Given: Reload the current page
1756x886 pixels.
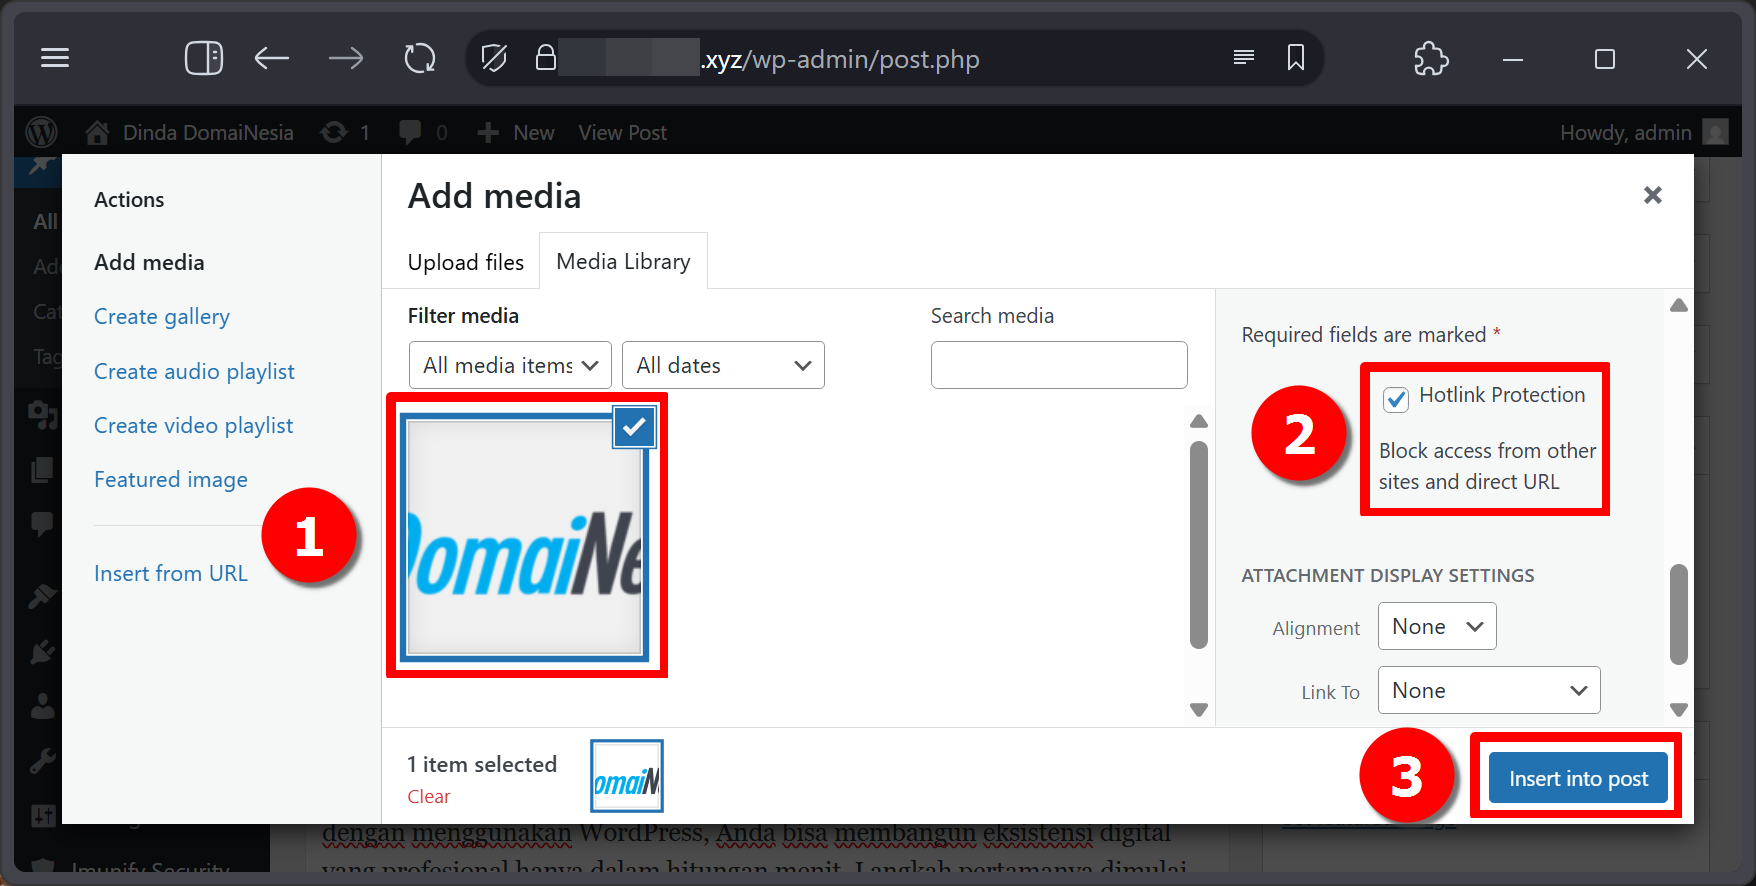Looking at the screenshot, I should click(x=420, y=58).
